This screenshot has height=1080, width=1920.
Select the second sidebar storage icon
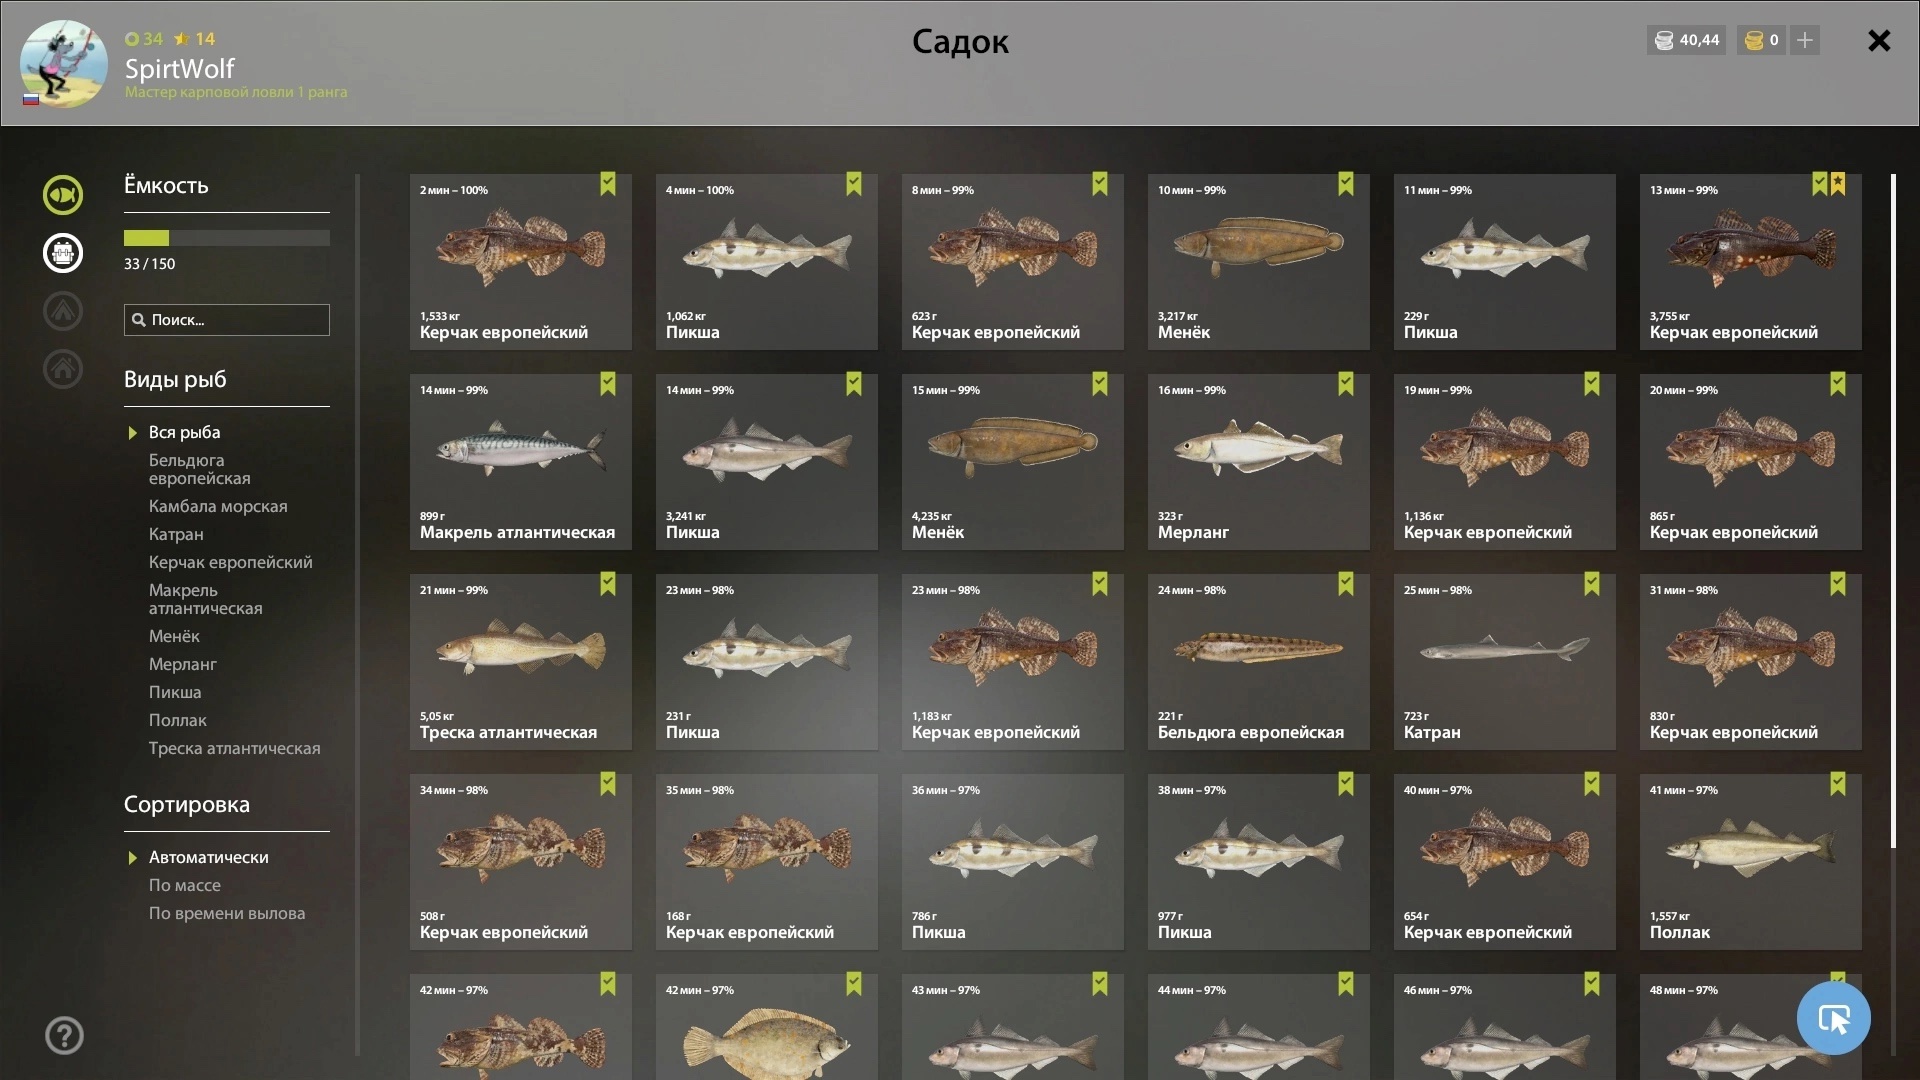[62, 253]
